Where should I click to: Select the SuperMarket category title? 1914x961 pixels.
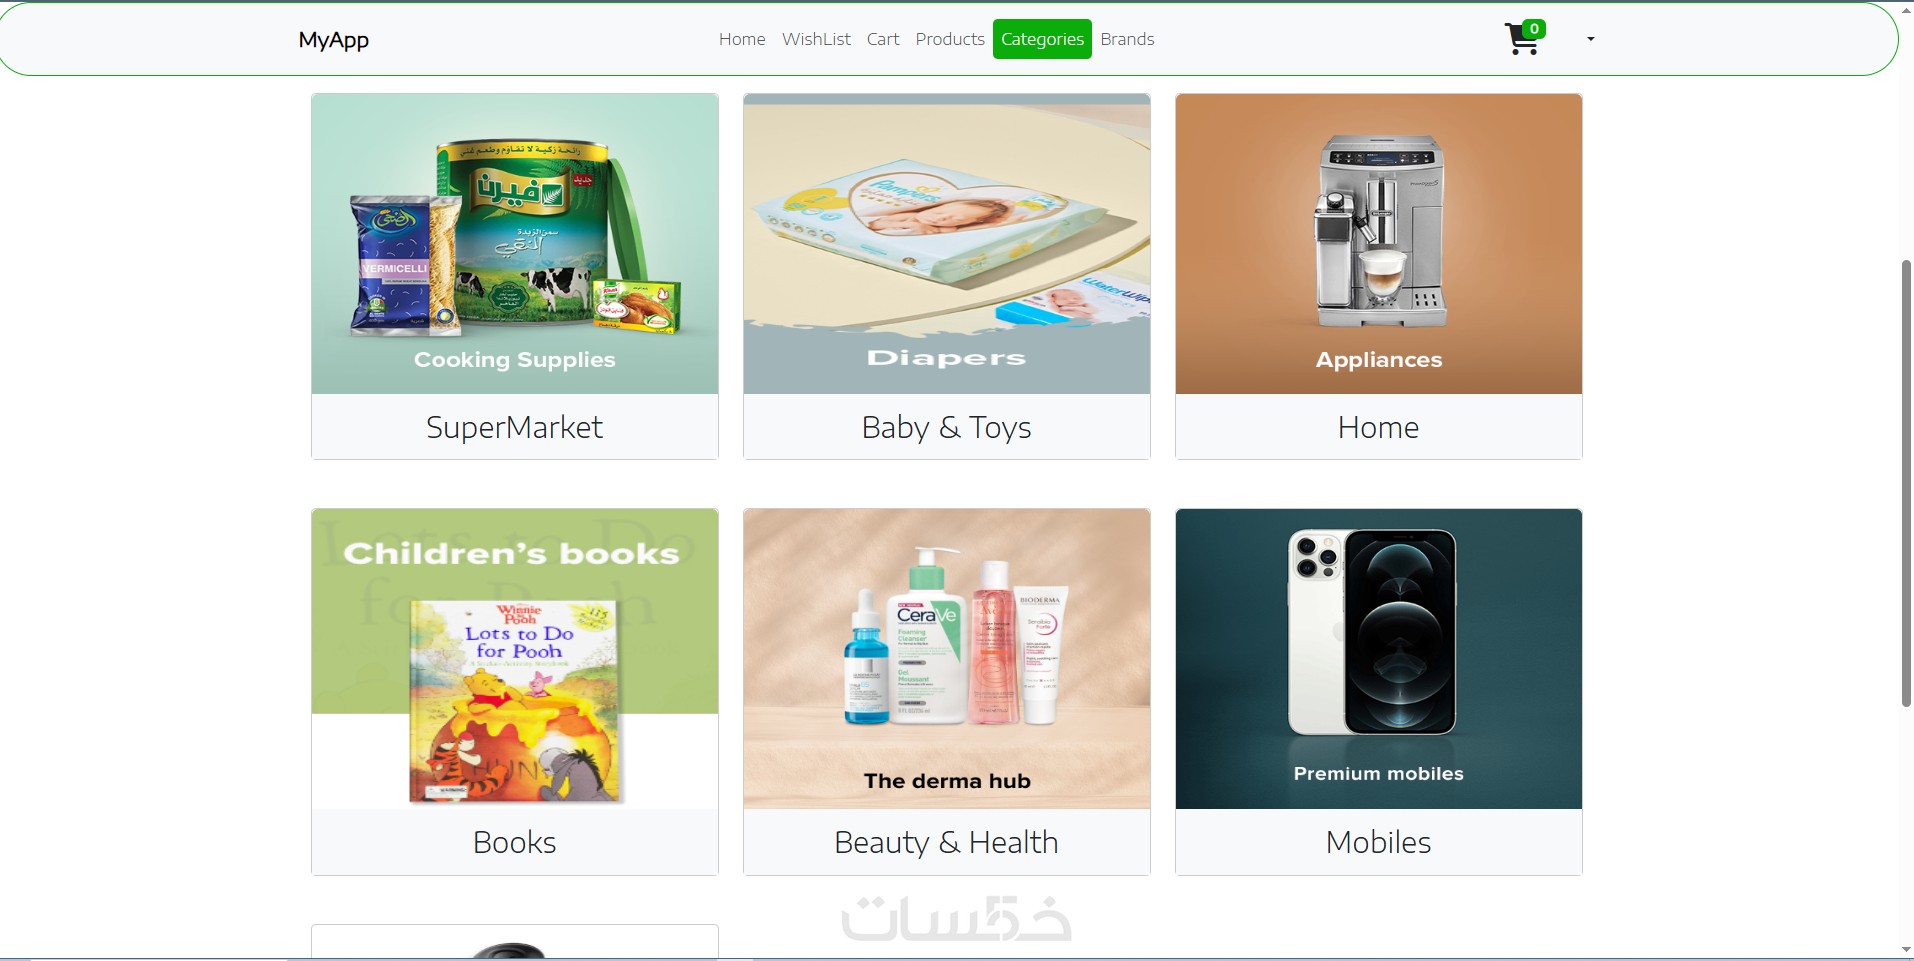click(515, 427)
